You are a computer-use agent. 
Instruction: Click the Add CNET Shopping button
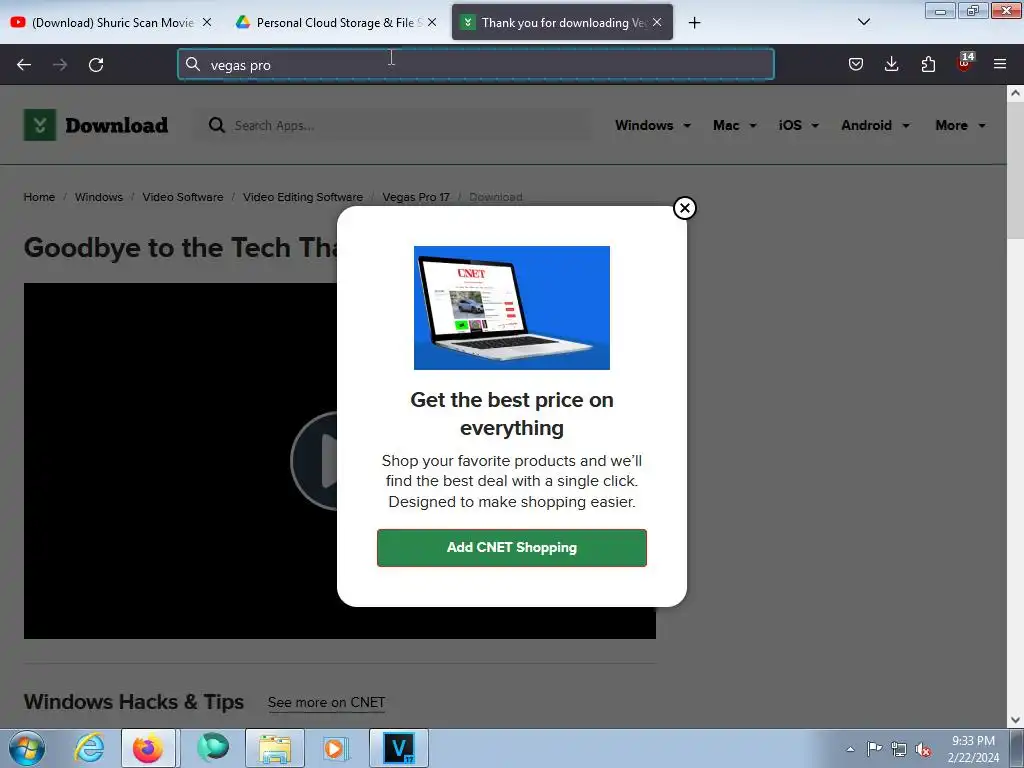pos(512,548)
